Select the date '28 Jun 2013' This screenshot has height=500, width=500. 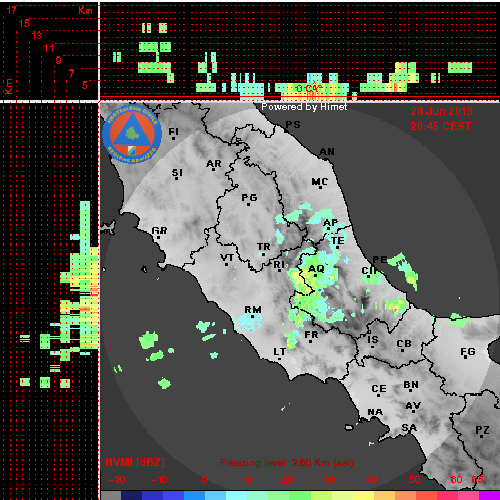tap(441, 111)
